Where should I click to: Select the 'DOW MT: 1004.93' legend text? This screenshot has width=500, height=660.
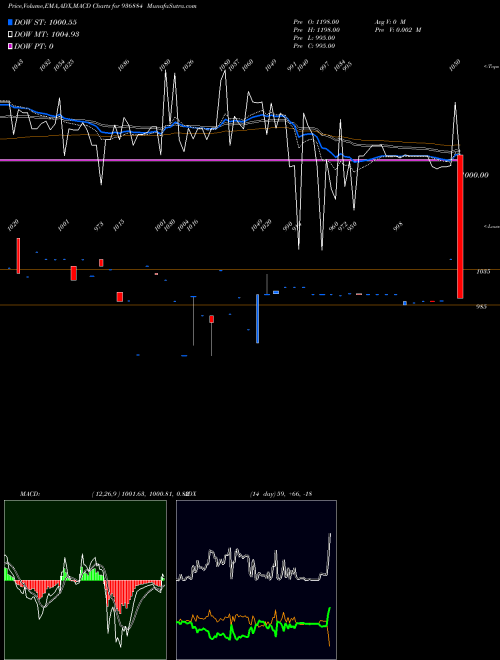click(x=47, y=35)
